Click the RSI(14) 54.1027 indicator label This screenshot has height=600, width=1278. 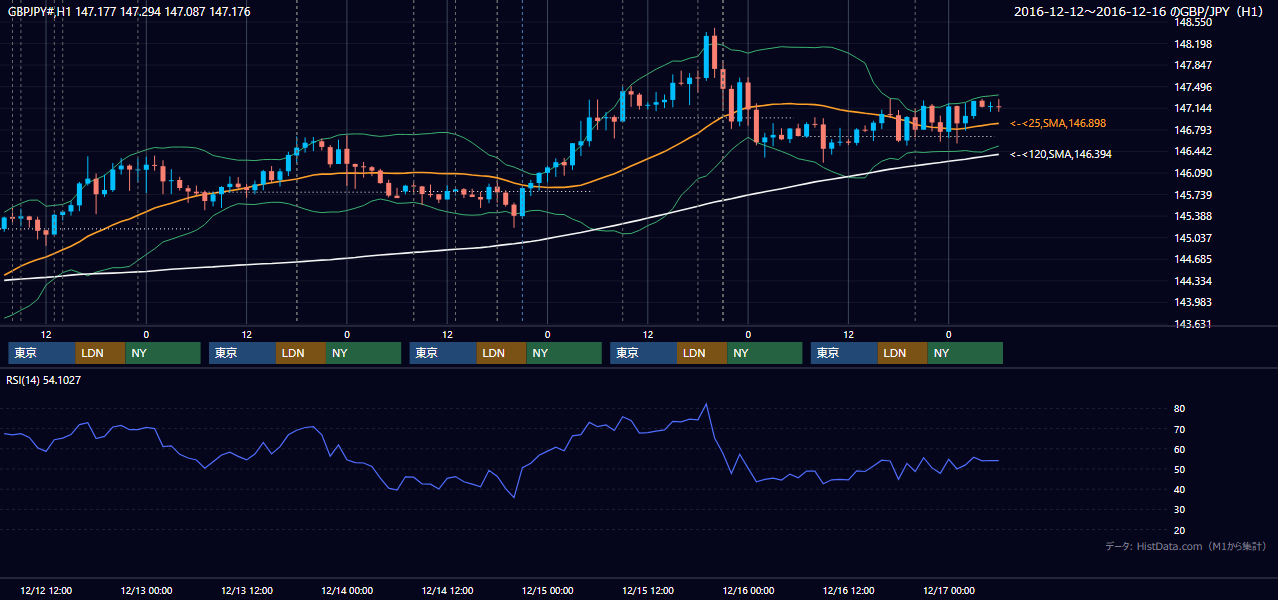coord(44,380)
